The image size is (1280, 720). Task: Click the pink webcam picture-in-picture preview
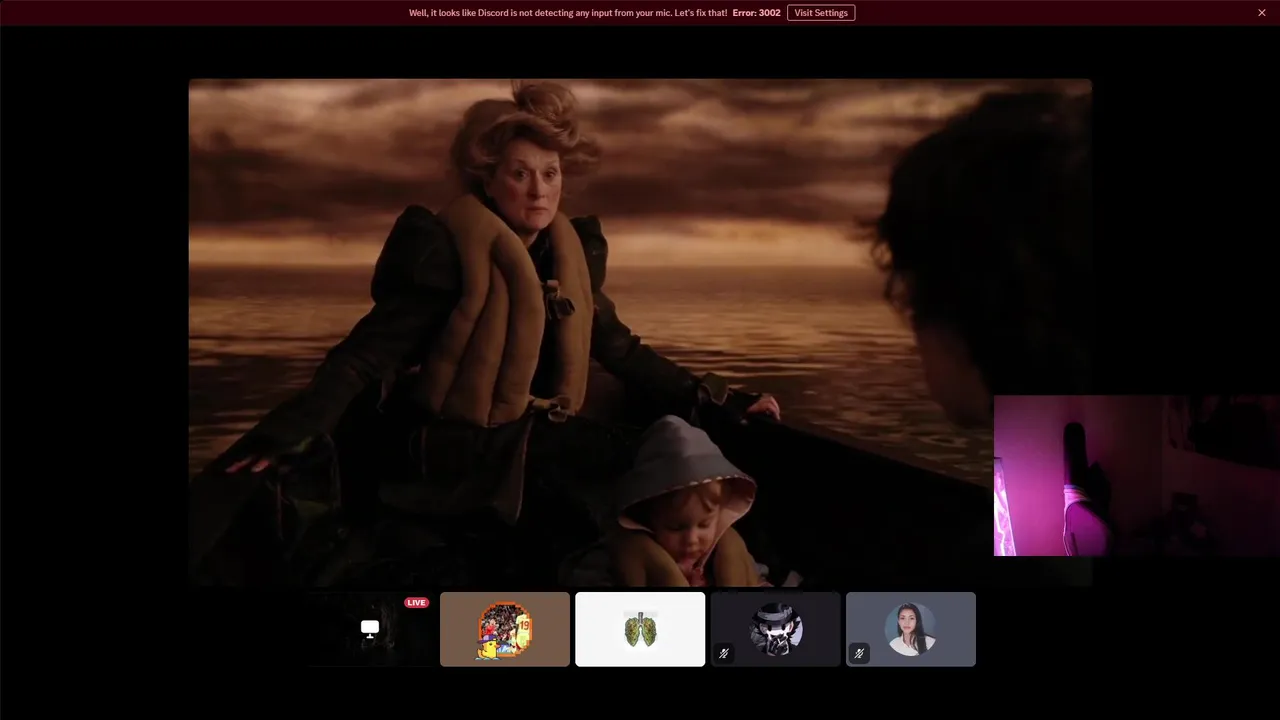pos(1137,475)
